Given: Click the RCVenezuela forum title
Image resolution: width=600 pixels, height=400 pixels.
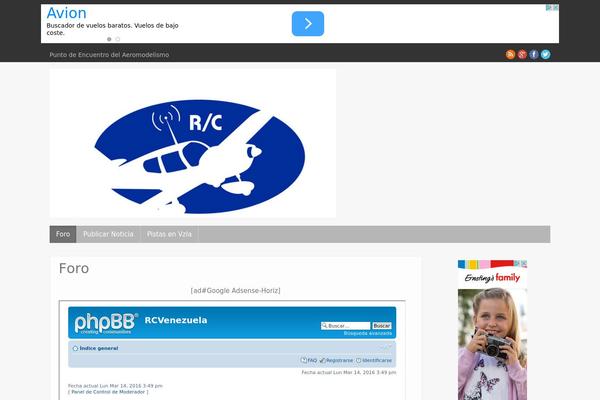Looking at the screenshot, I should click(x=176, y=320).
